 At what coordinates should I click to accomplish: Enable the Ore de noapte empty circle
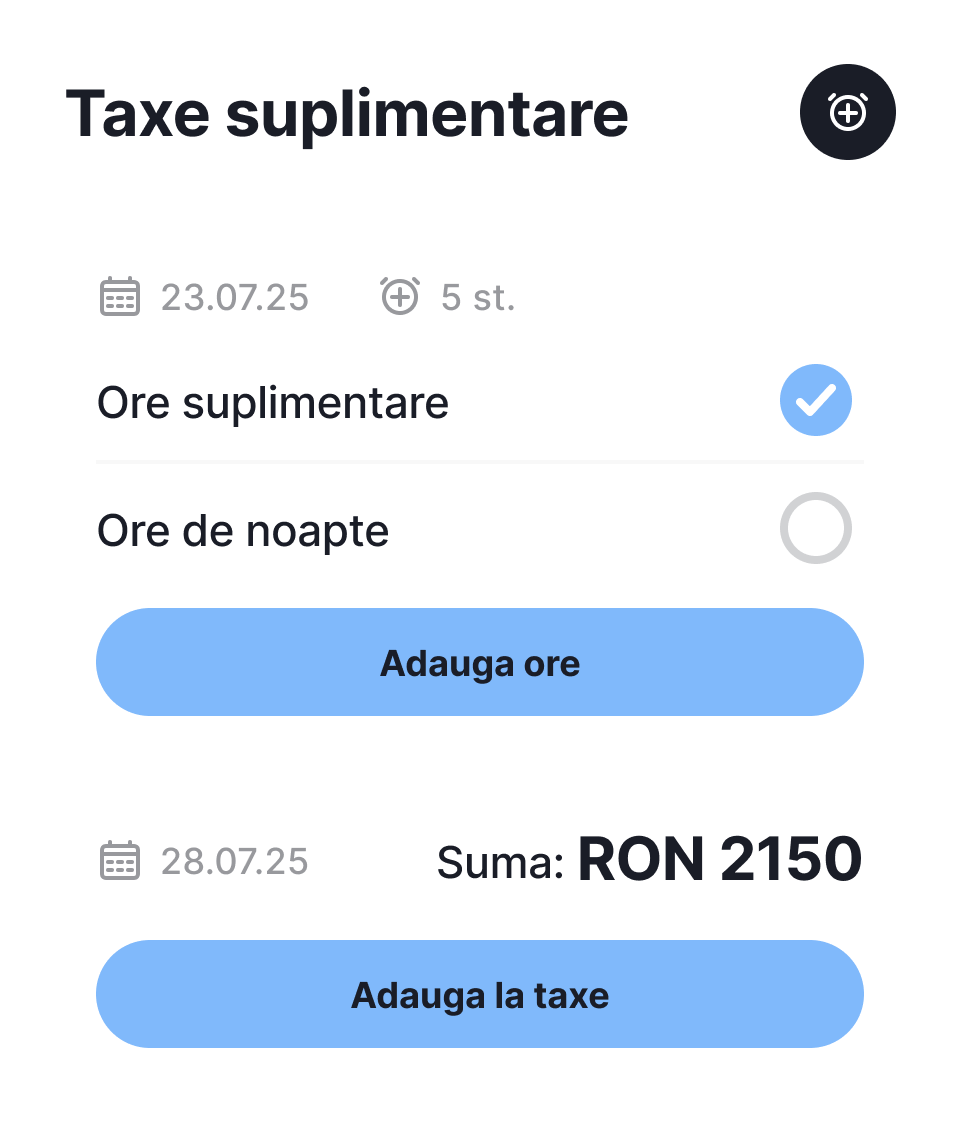tap(815, 528)
